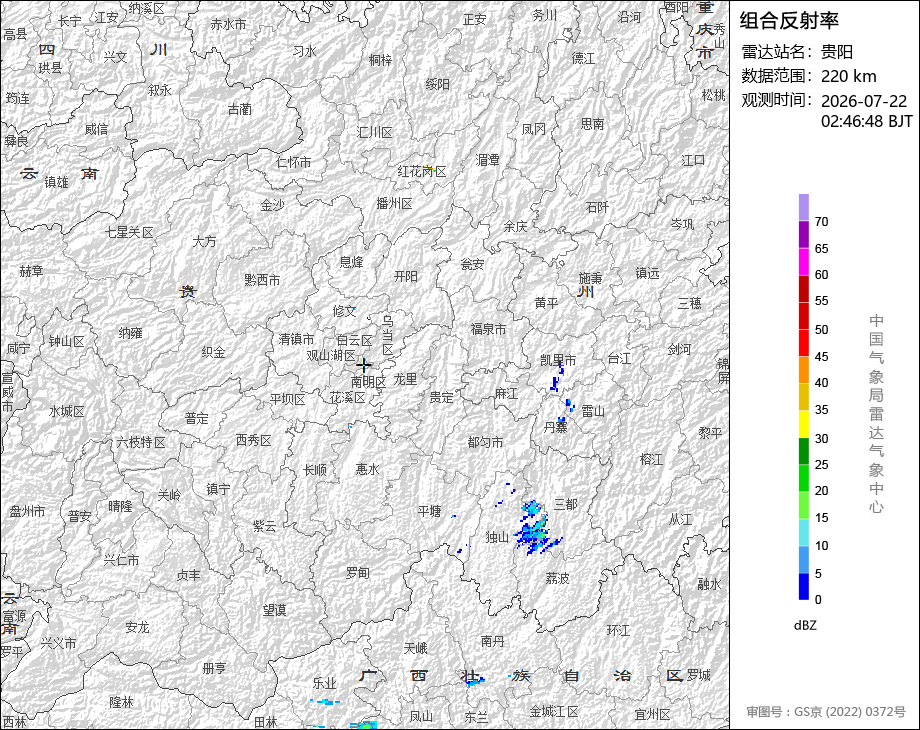Click the radar echo cluster near 三都
920x730 pixels.
[535, 528]
